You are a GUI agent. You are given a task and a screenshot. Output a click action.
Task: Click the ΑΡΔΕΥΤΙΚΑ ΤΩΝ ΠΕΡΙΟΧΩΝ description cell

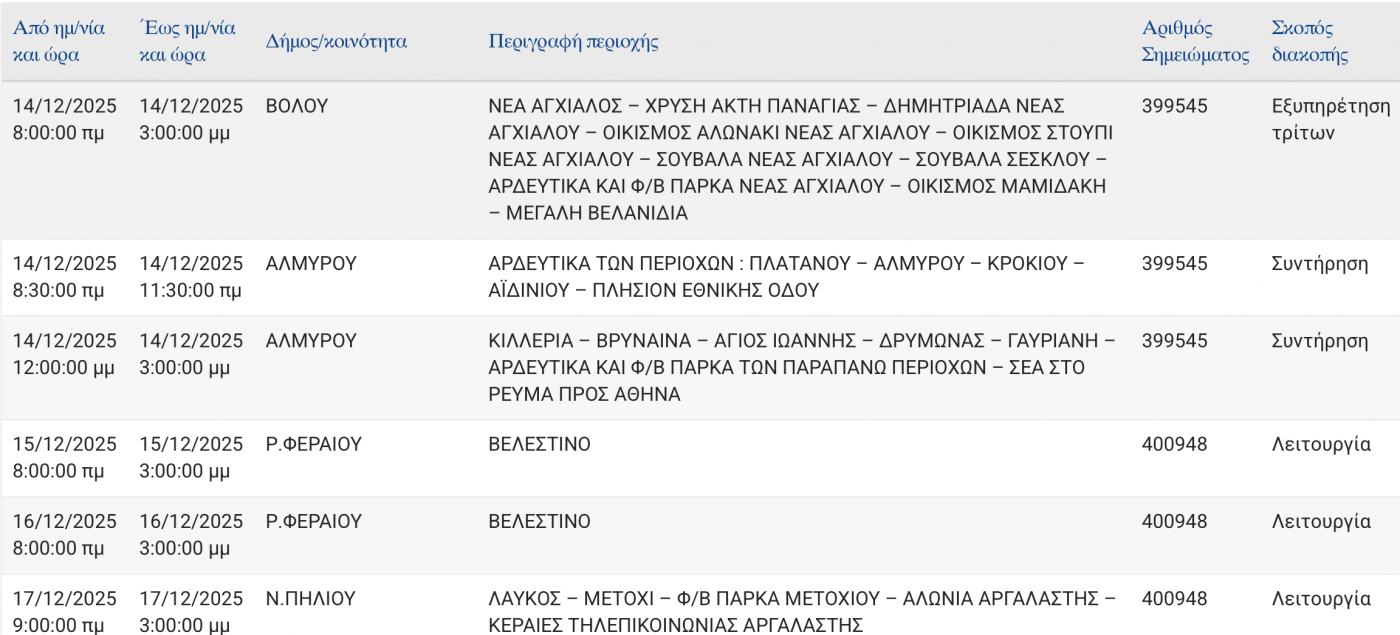(786, 277)
